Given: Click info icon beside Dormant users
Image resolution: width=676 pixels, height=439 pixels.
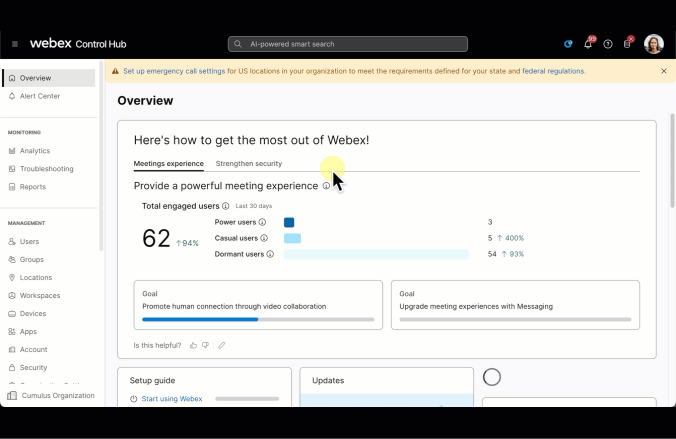Looking at the screenshot, I should (x=271, y=254).
